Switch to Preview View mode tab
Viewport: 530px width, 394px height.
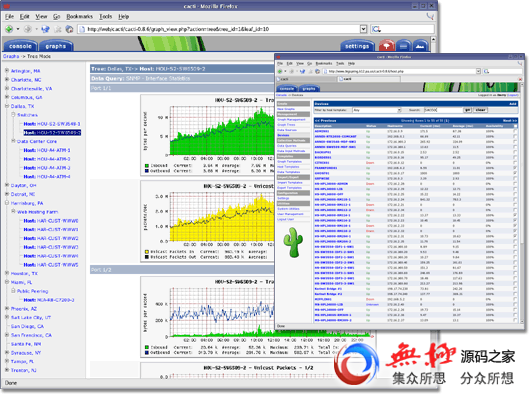tap(420, 46)
